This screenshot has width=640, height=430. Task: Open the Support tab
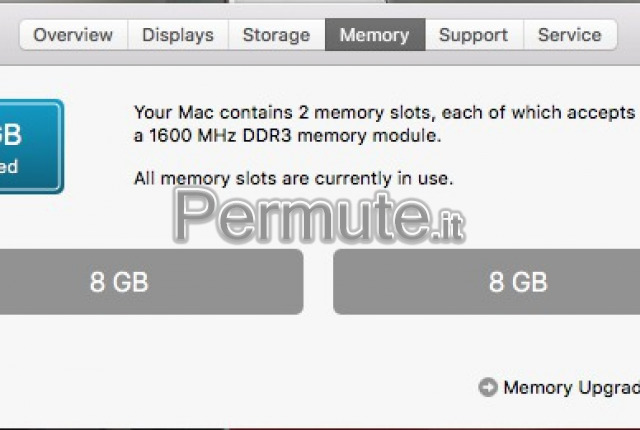(474, 35)
